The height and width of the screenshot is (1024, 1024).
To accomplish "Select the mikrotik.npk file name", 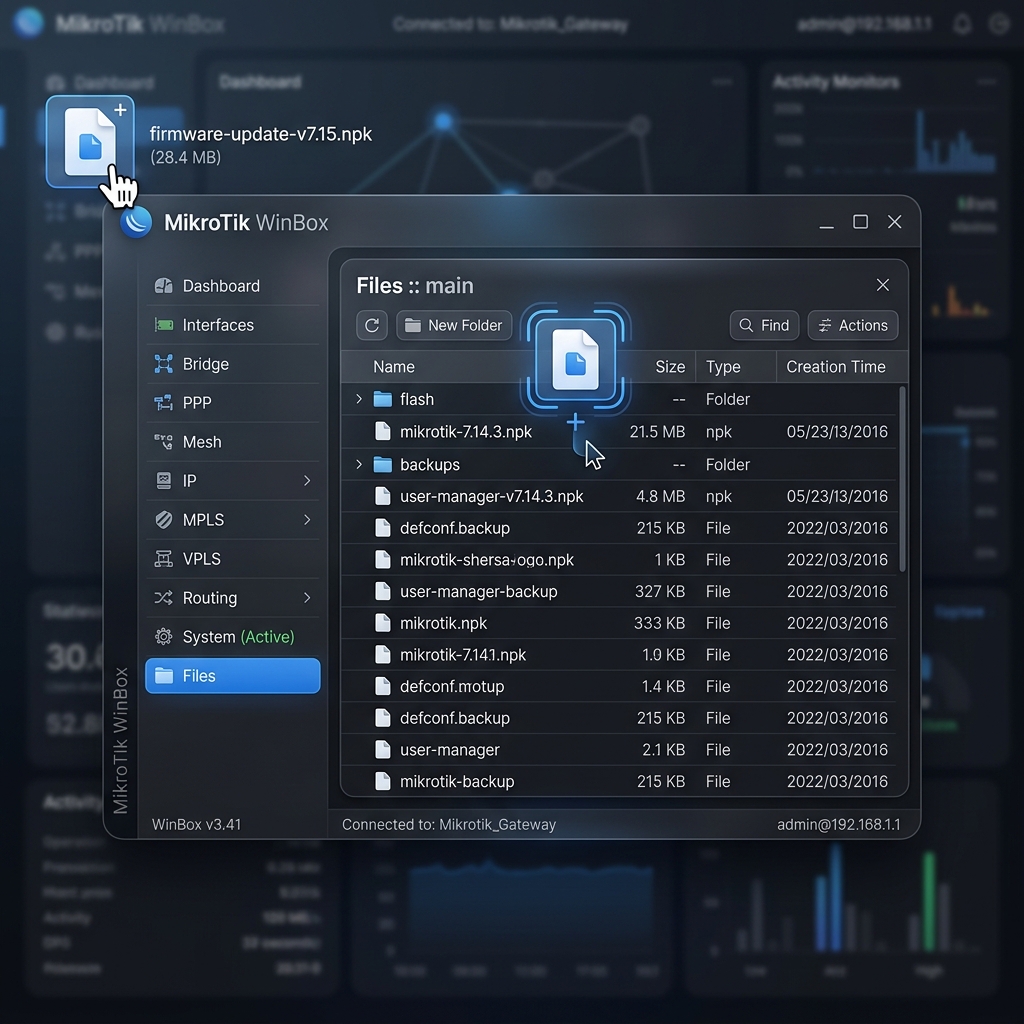I will (443, 624).
